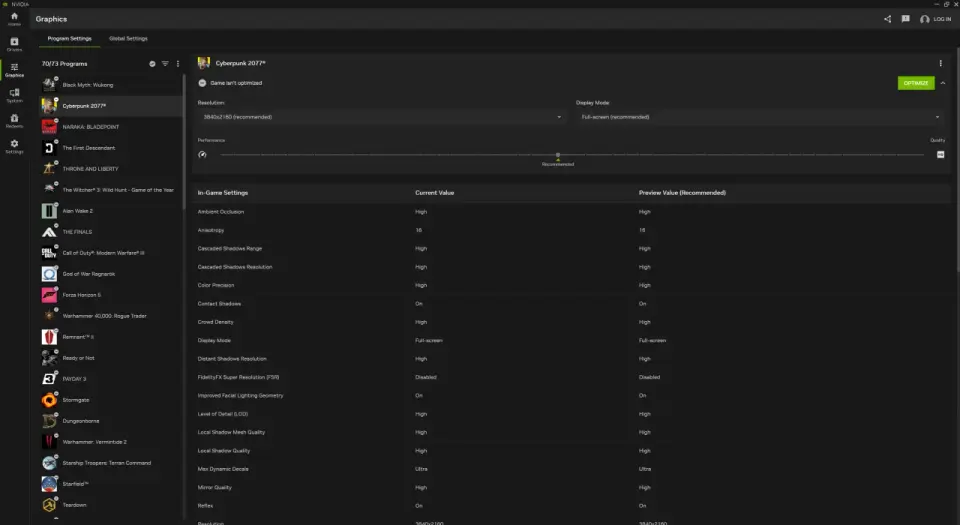The width and height of the screenshot is (960, 525).
Task: Click the Reflex setting row
Action: pyautogui.click(x=571, y=505)
